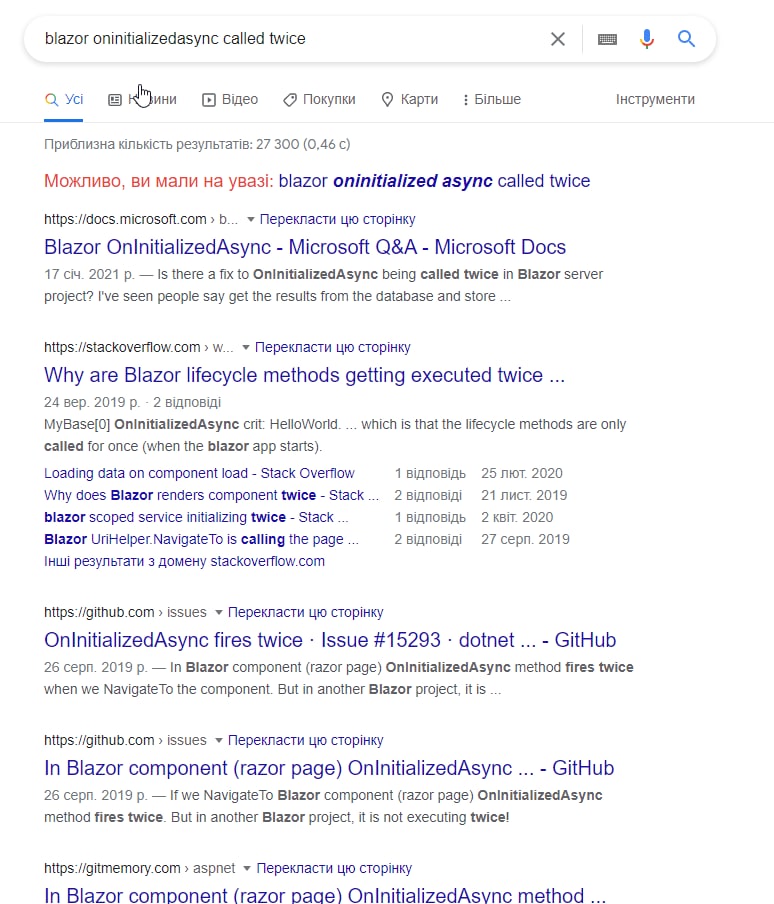Open 'Blazor UriHelper.NavigateTo is calling' sublink

click(201, 539)
